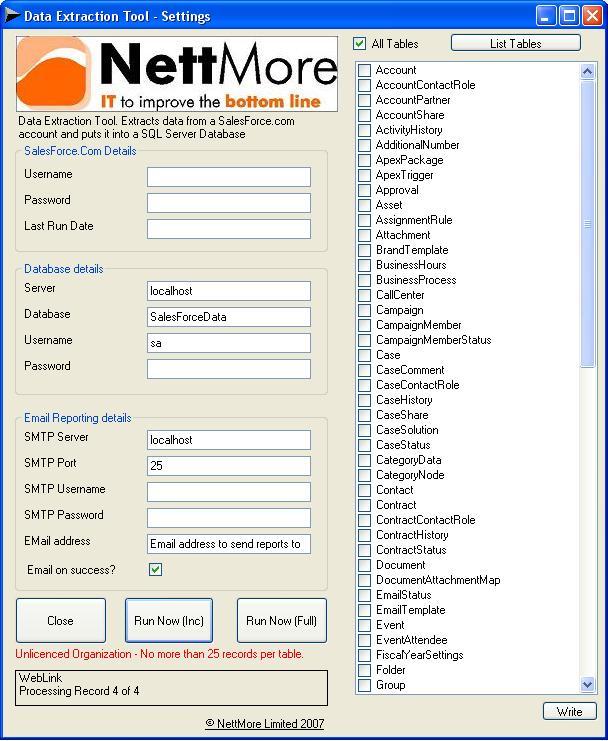
Task: Click the SMTP Username field
Action: pyautogui.click(x=229, y=491)
